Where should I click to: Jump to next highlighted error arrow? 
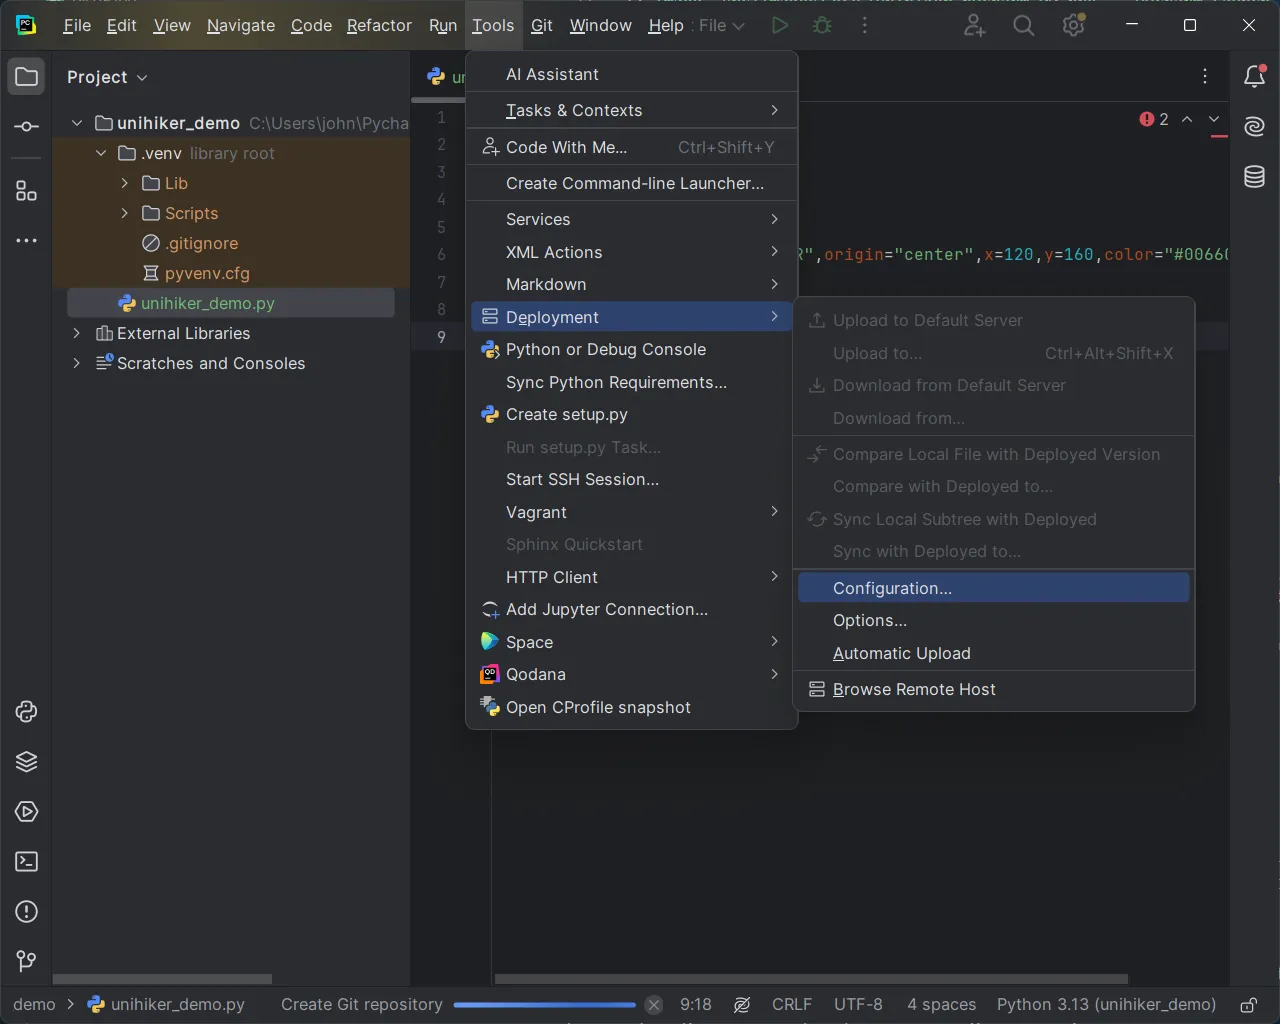click(x=1214, y=119)
